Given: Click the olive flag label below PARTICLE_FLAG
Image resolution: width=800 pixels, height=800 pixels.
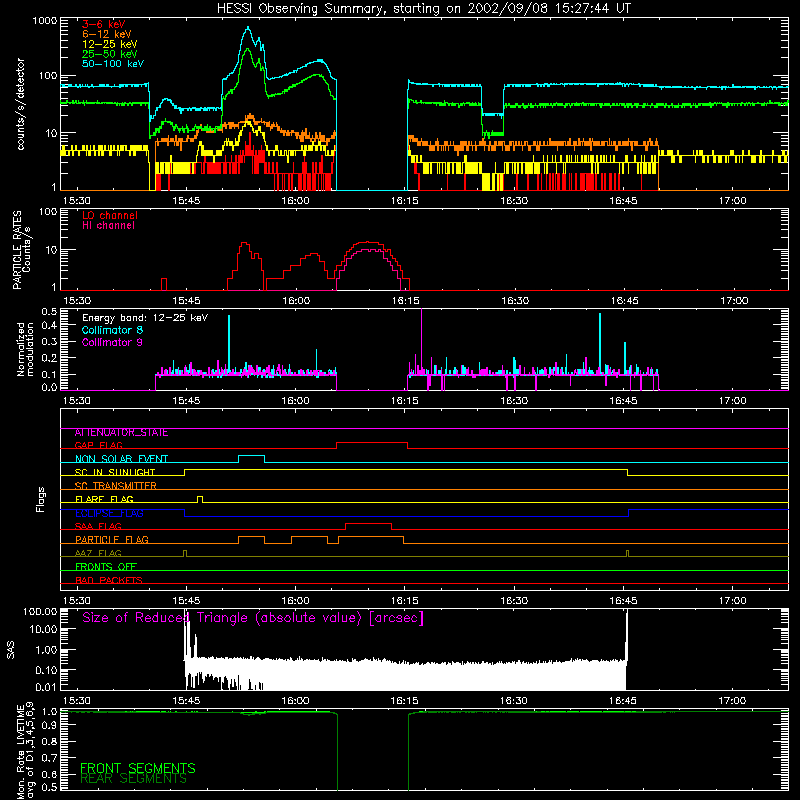Looking at the screenshot, I should (98, 553).
